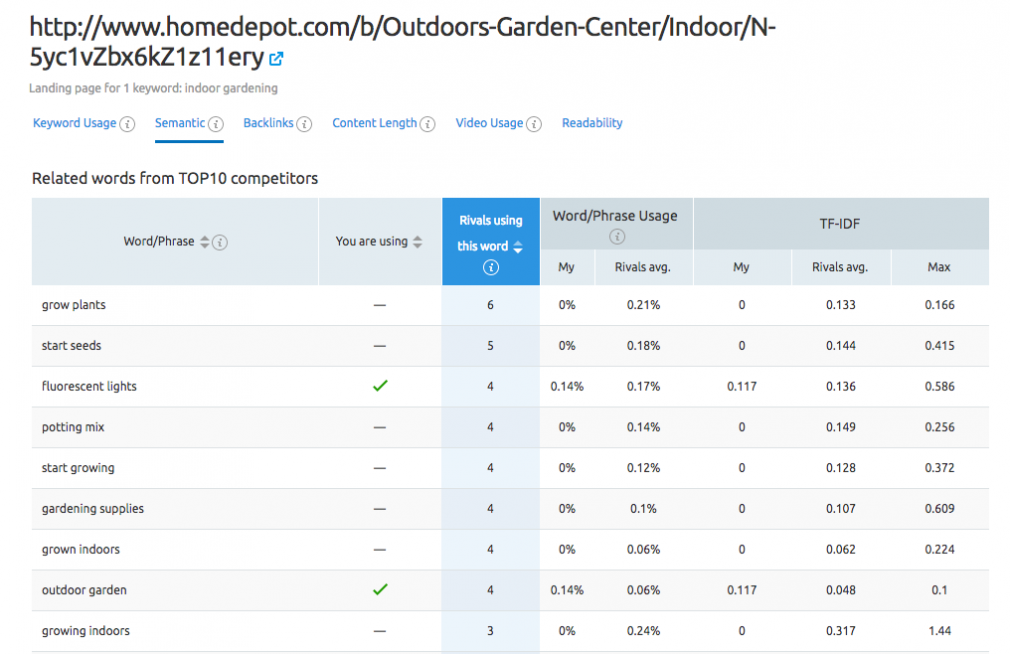The height and width of the screenshot is (654, 1010).
Task: Click the 'outdoor garden' phrase
Action: 84,590
